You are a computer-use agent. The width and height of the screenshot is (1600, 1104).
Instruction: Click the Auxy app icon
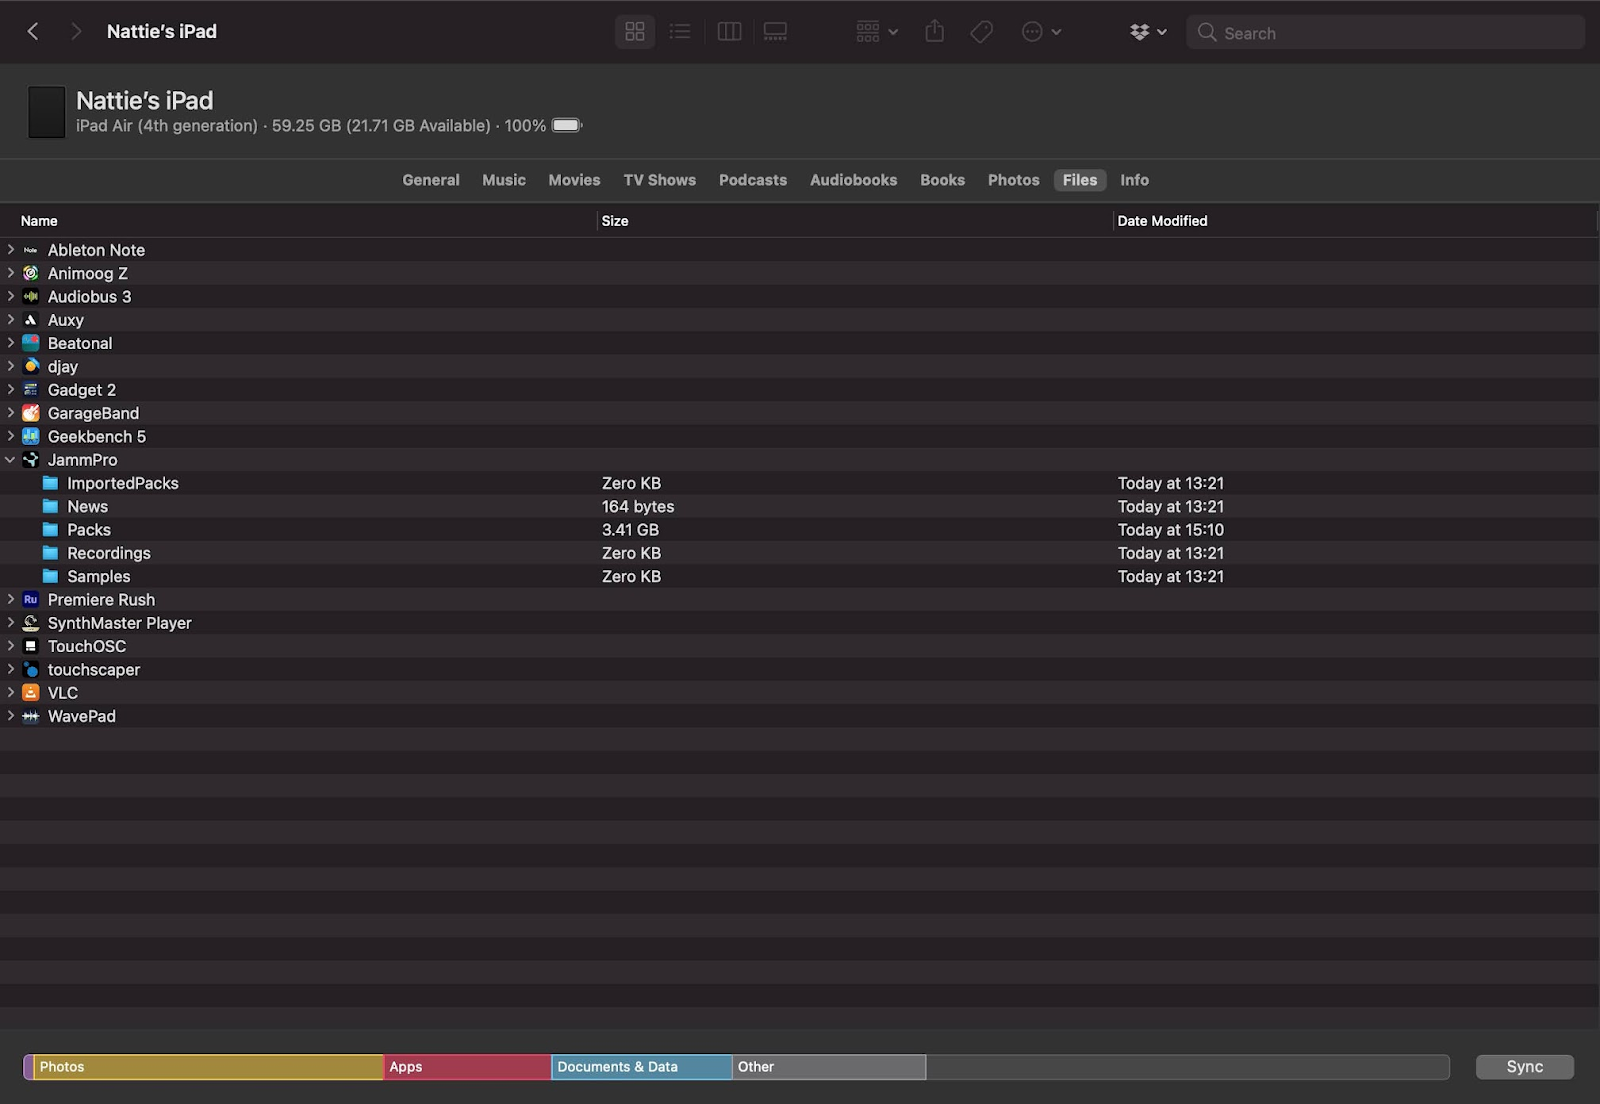click(31, 320)
